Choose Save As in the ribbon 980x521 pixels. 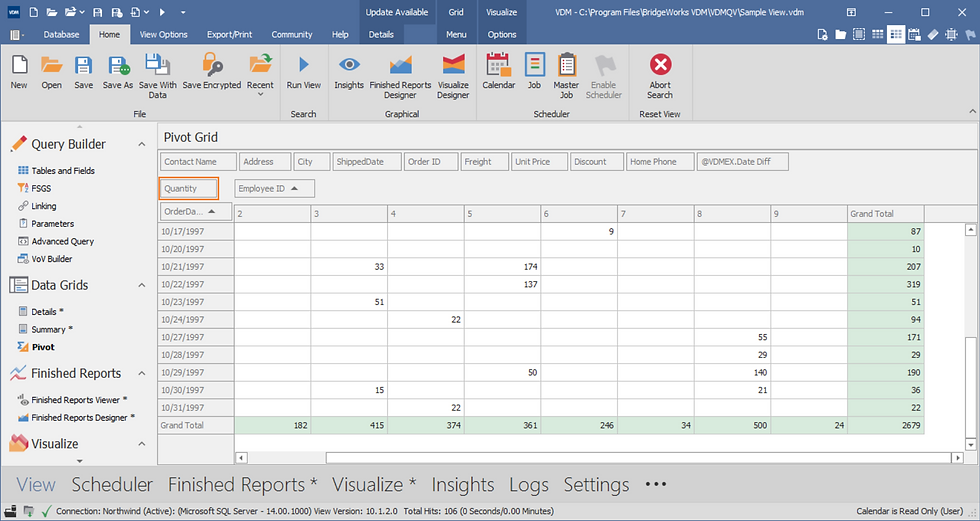pos(118,72)
